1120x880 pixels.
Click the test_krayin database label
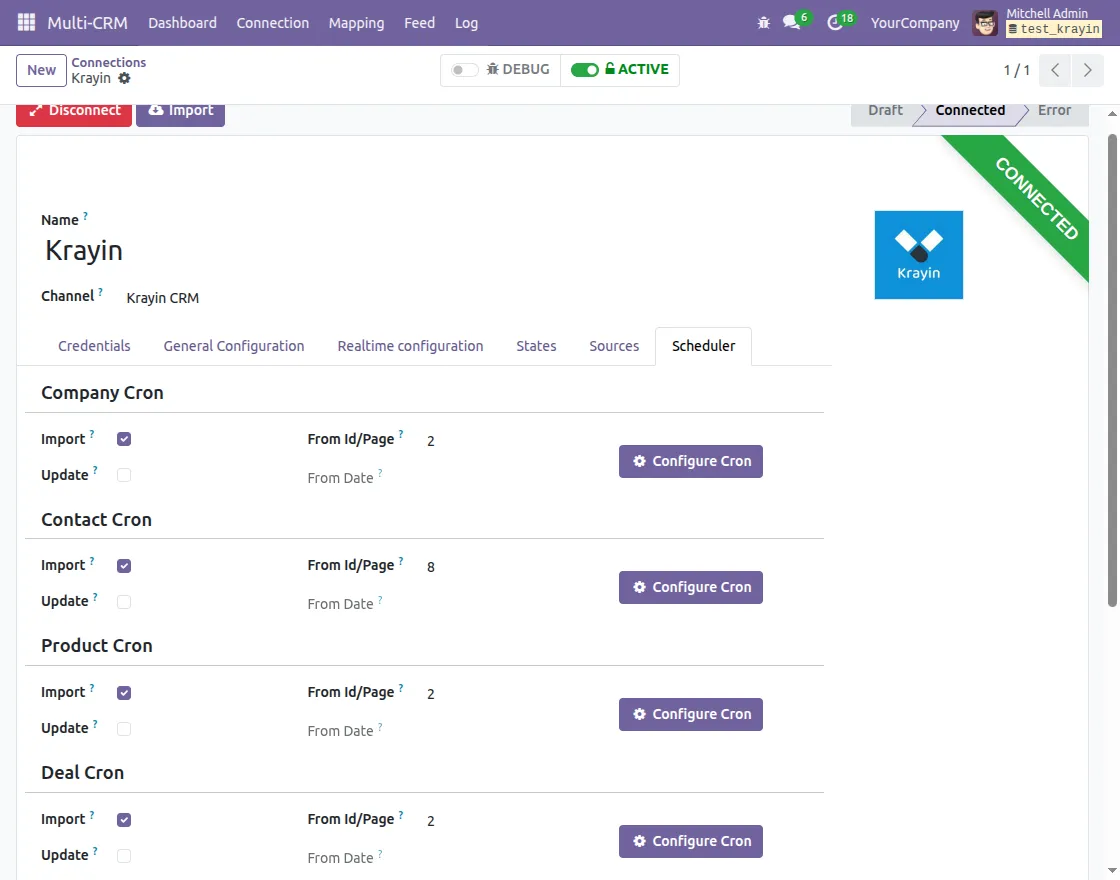(1054, 29)
